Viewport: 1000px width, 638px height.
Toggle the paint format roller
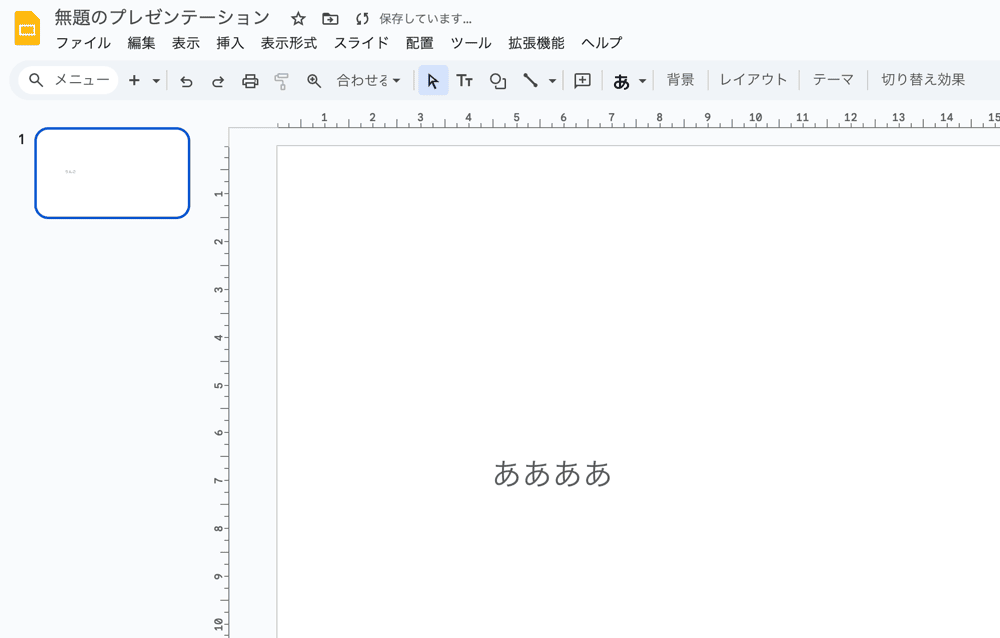click(x=282, y=81)
